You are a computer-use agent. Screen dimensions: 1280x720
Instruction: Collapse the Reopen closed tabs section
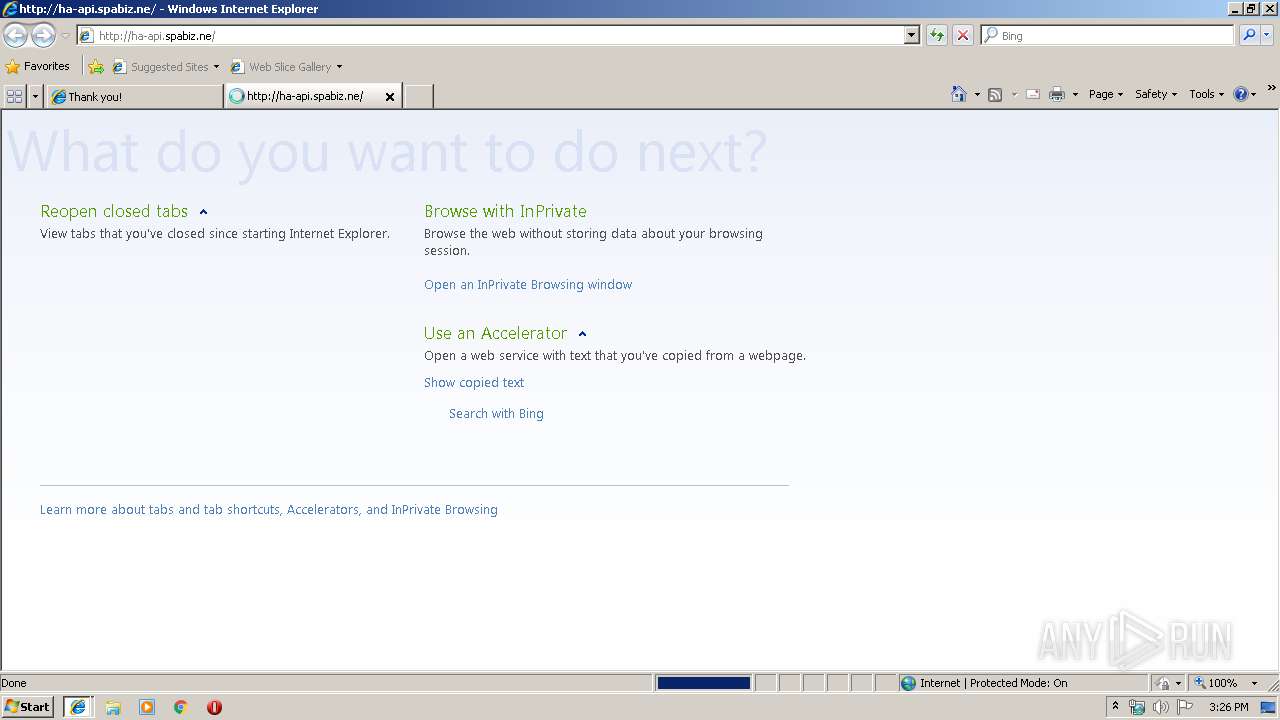[203, 212]
